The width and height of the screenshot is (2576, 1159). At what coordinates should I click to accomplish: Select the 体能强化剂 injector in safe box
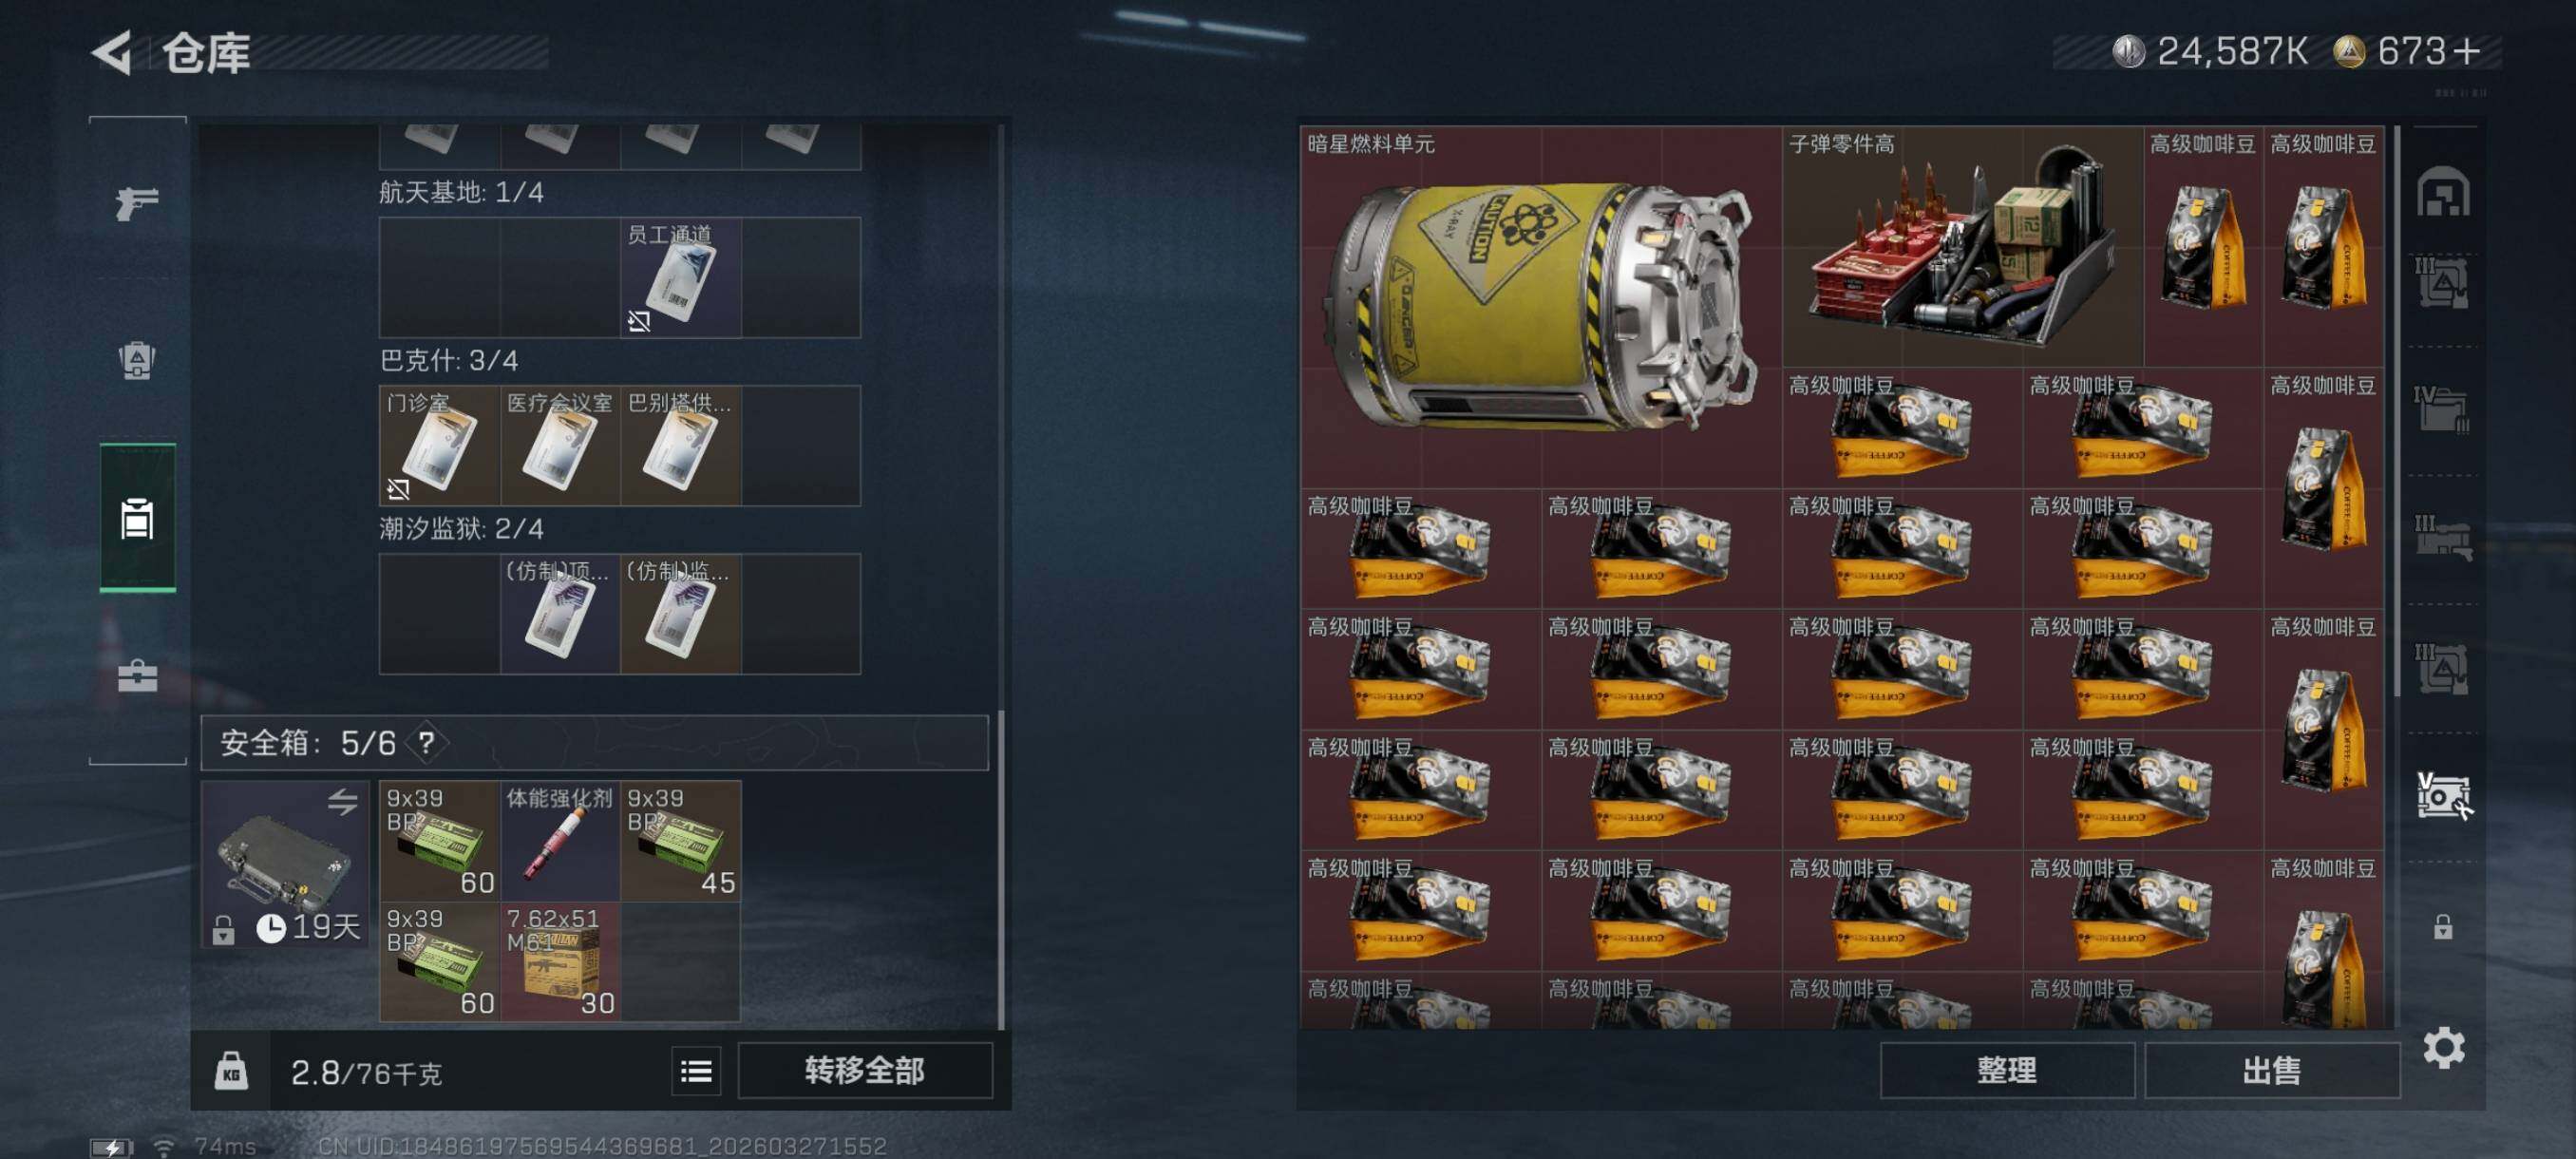pos(560,841)
